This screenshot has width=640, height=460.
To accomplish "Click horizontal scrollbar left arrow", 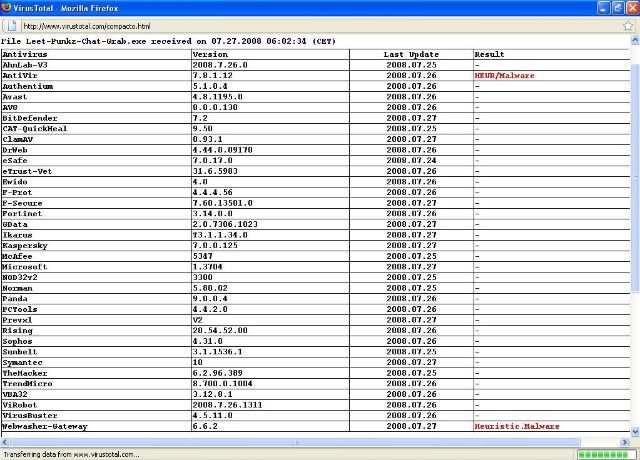I will (4, 442).
